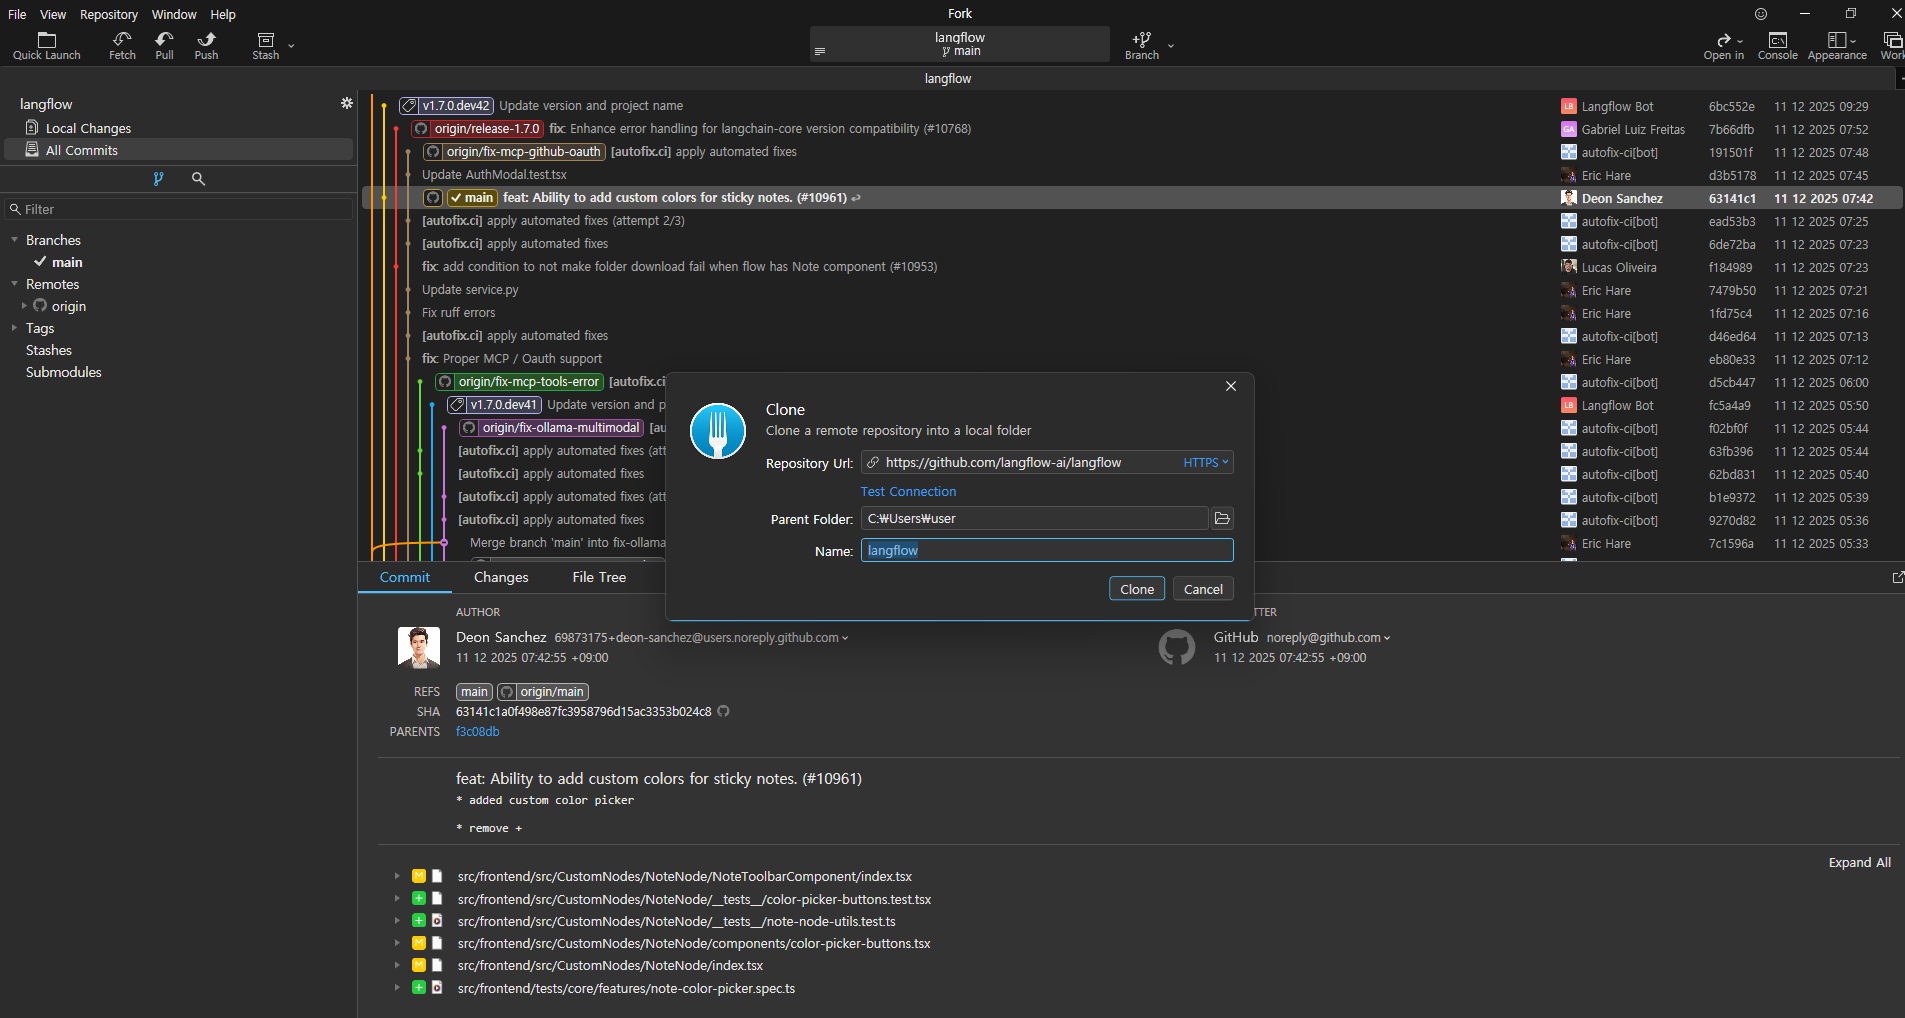Image resolution: width=1905 pixels, height=1018 pixels.
Task: Click the Push toolbar icon
Action: pyautogui.click(x=206, y=45)
